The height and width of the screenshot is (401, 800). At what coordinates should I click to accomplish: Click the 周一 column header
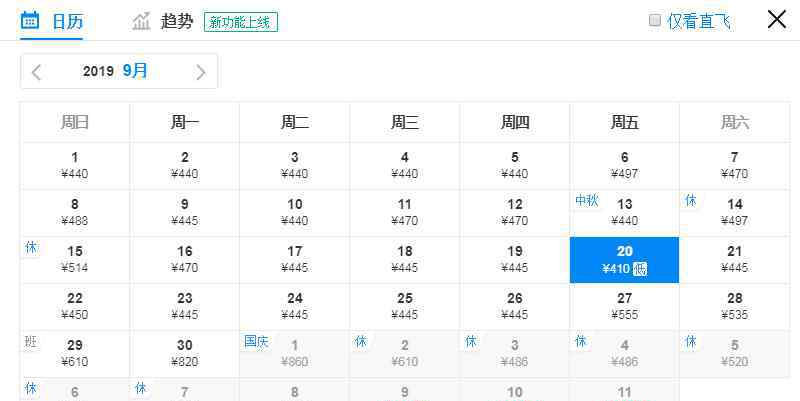point(185,122)
